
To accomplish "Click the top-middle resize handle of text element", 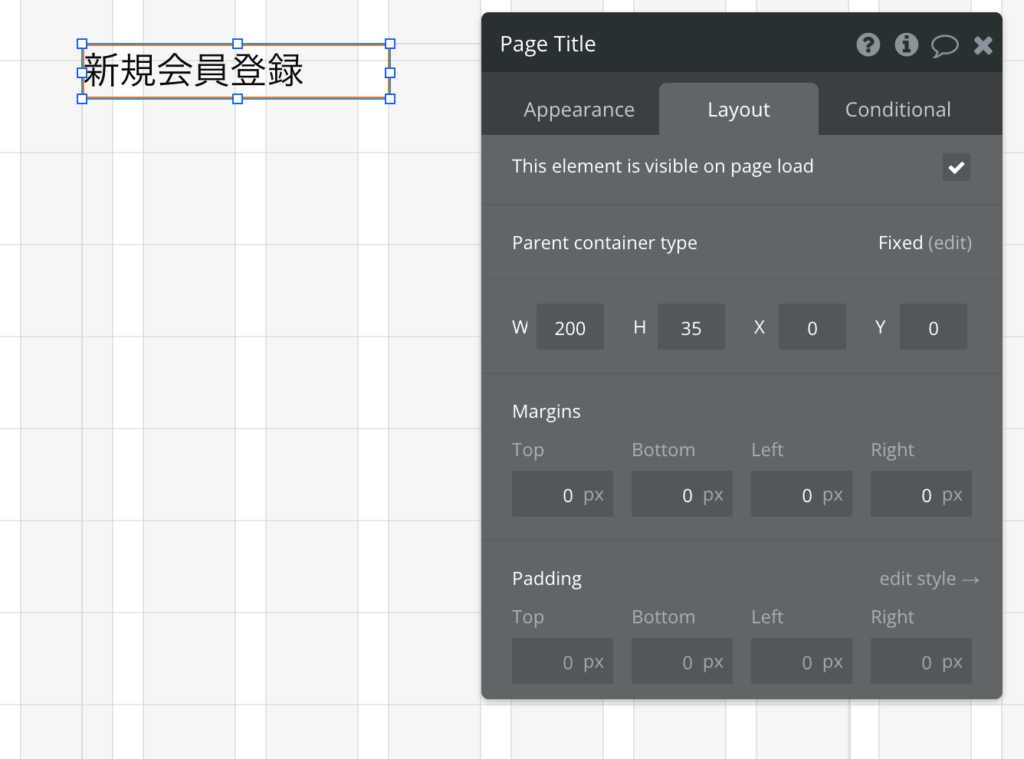I will [238, 44].
